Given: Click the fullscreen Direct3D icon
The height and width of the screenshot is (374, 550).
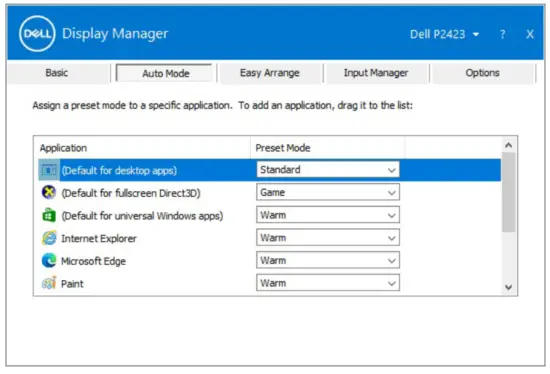Looking at the screenshot, I should (x=49, y=193).
